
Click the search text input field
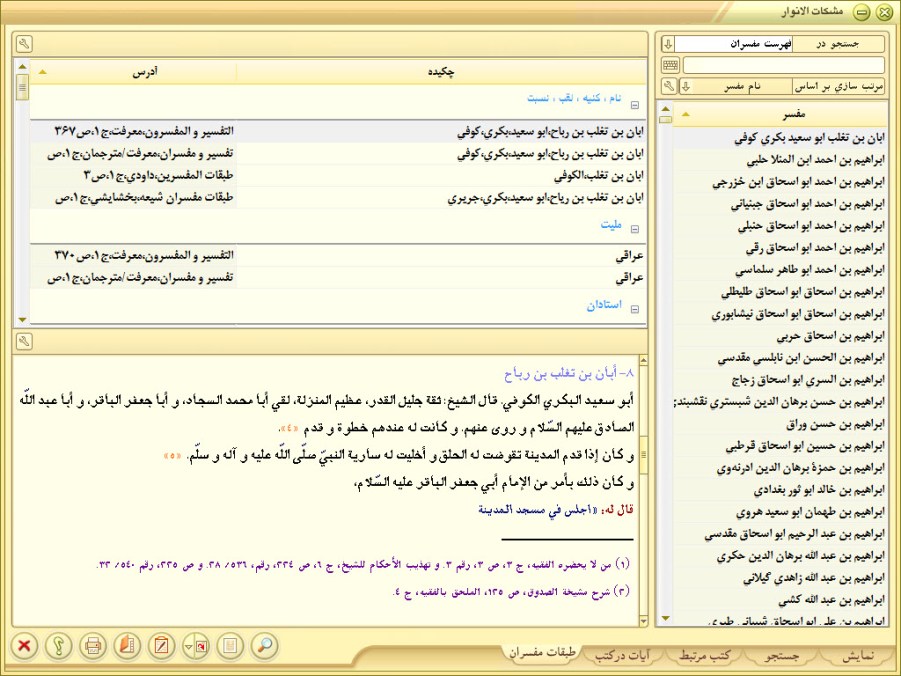click(x=784, y=65)
